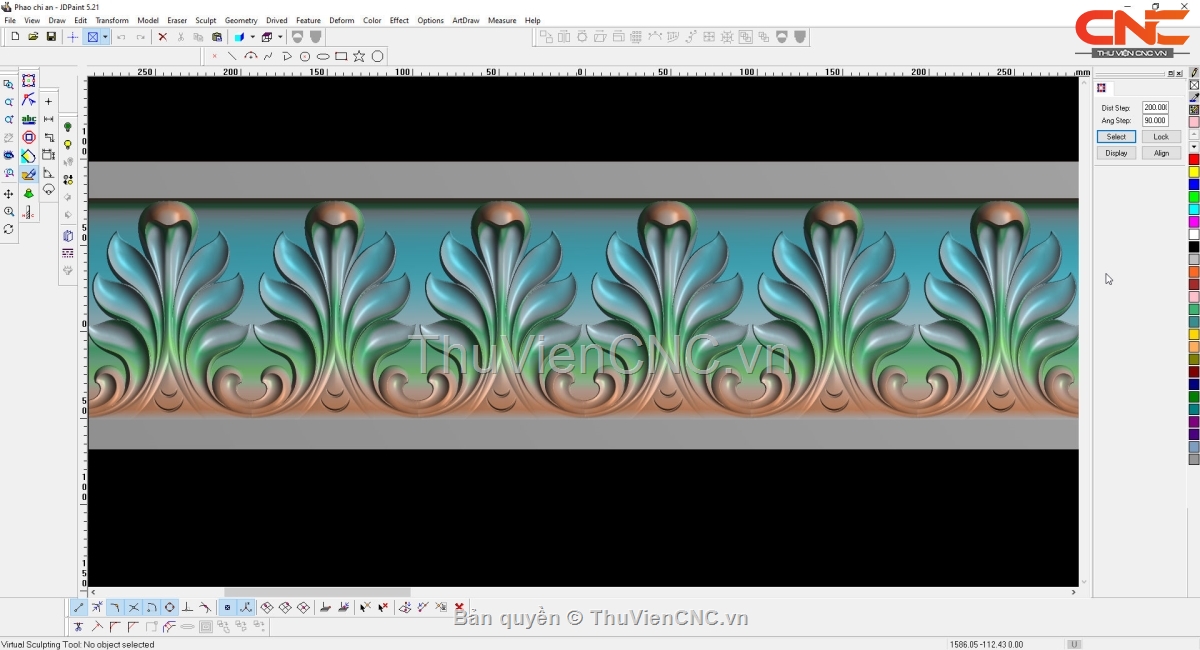Activate the pan move arrows tool
1200x650 pixels.
click(x=9, y=194)
